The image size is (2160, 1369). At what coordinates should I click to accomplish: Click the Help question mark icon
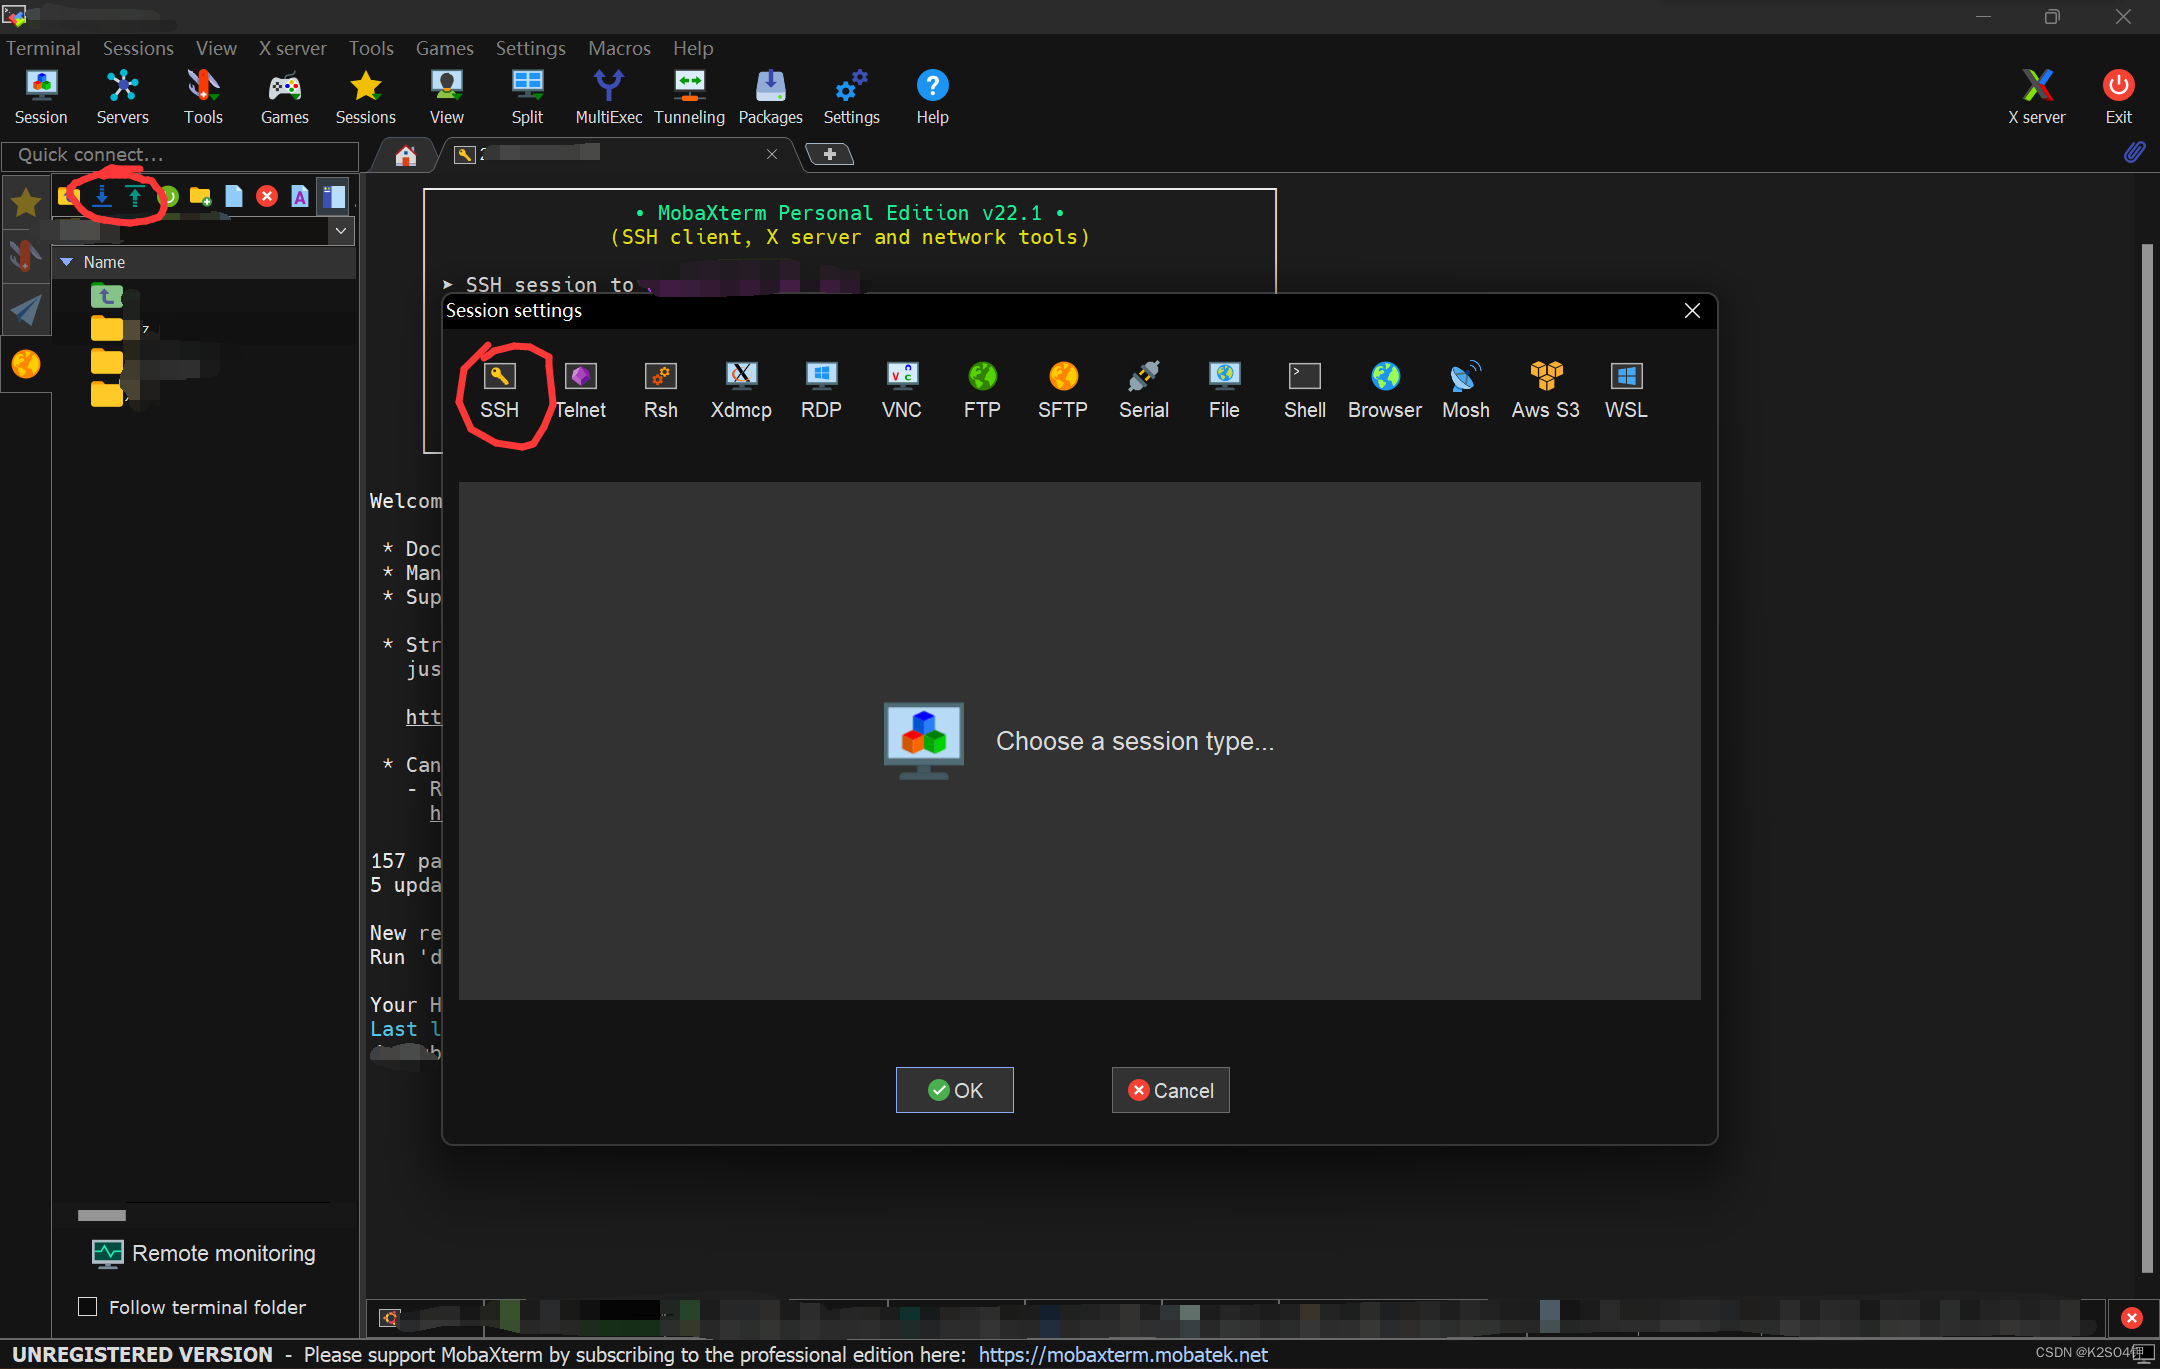[932, 97]
